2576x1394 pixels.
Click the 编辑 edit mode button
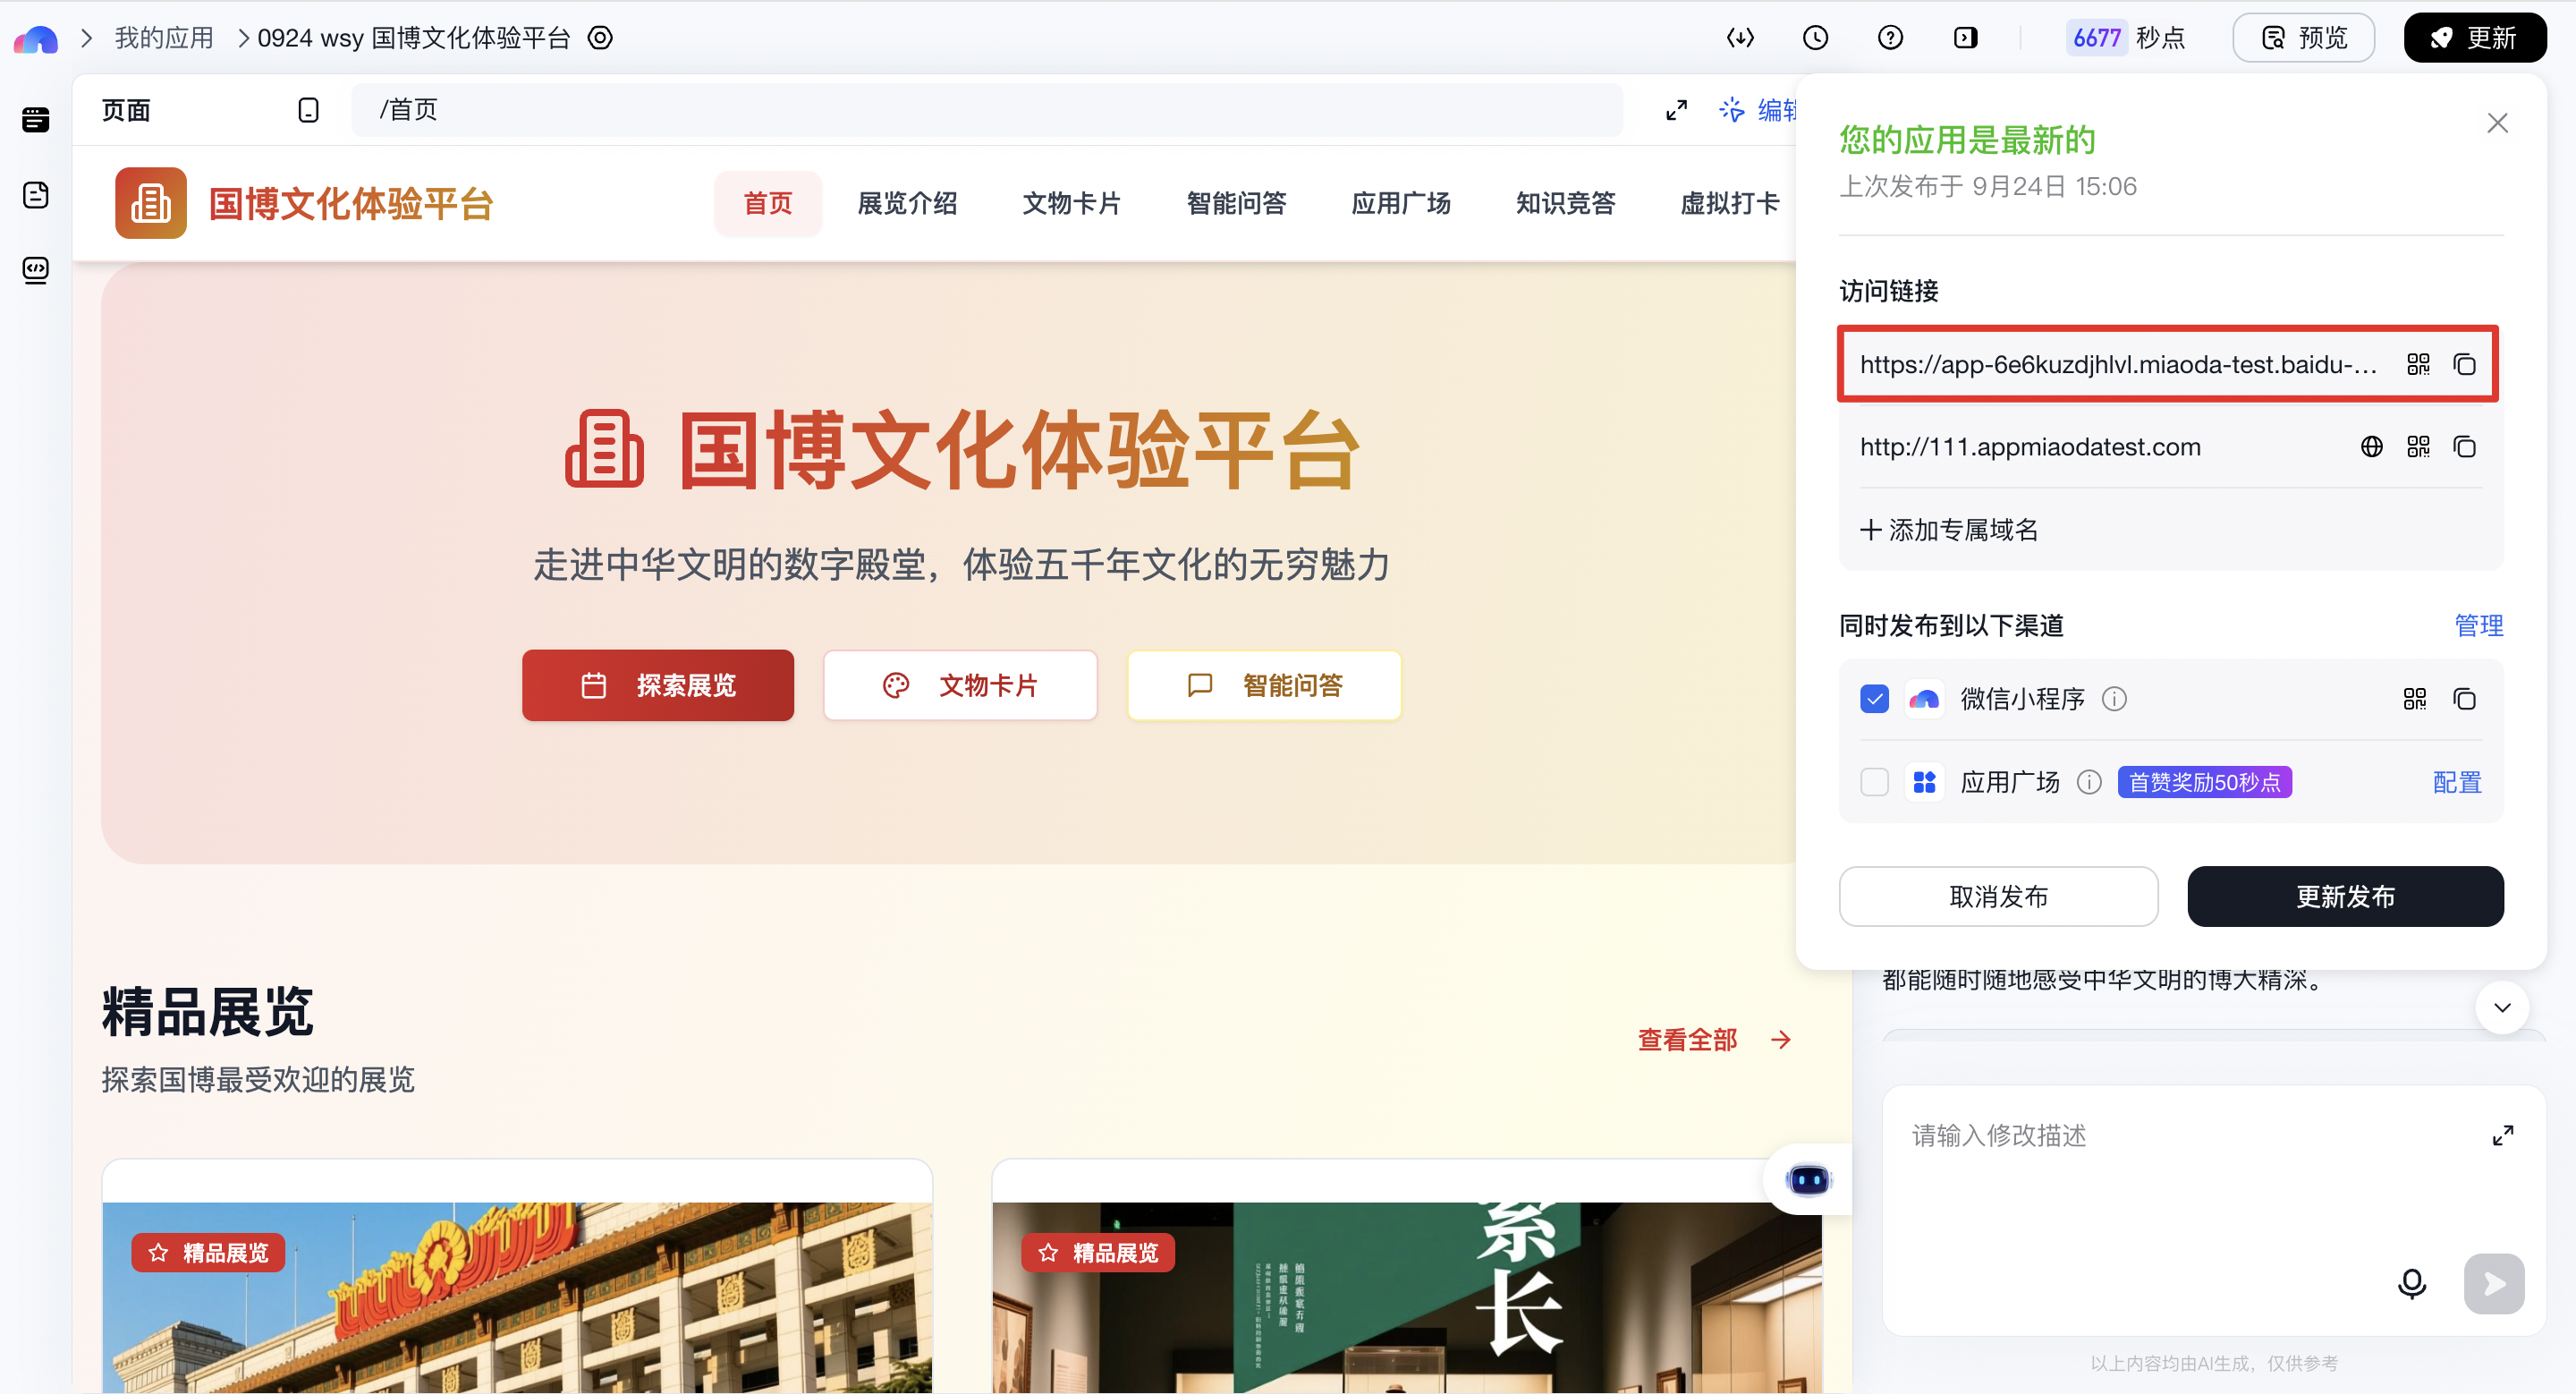pos(1758,110)
